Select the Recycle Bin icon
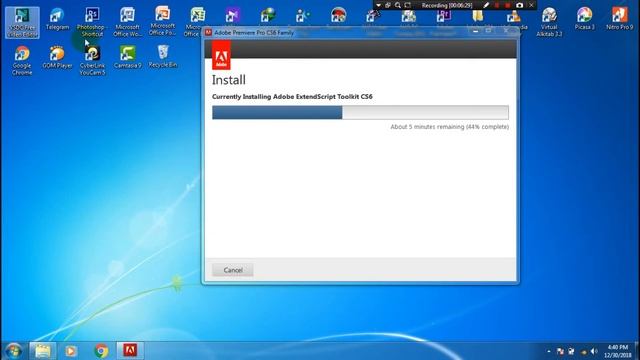Screen dimensions: 640x360 (x=162, y=56)
